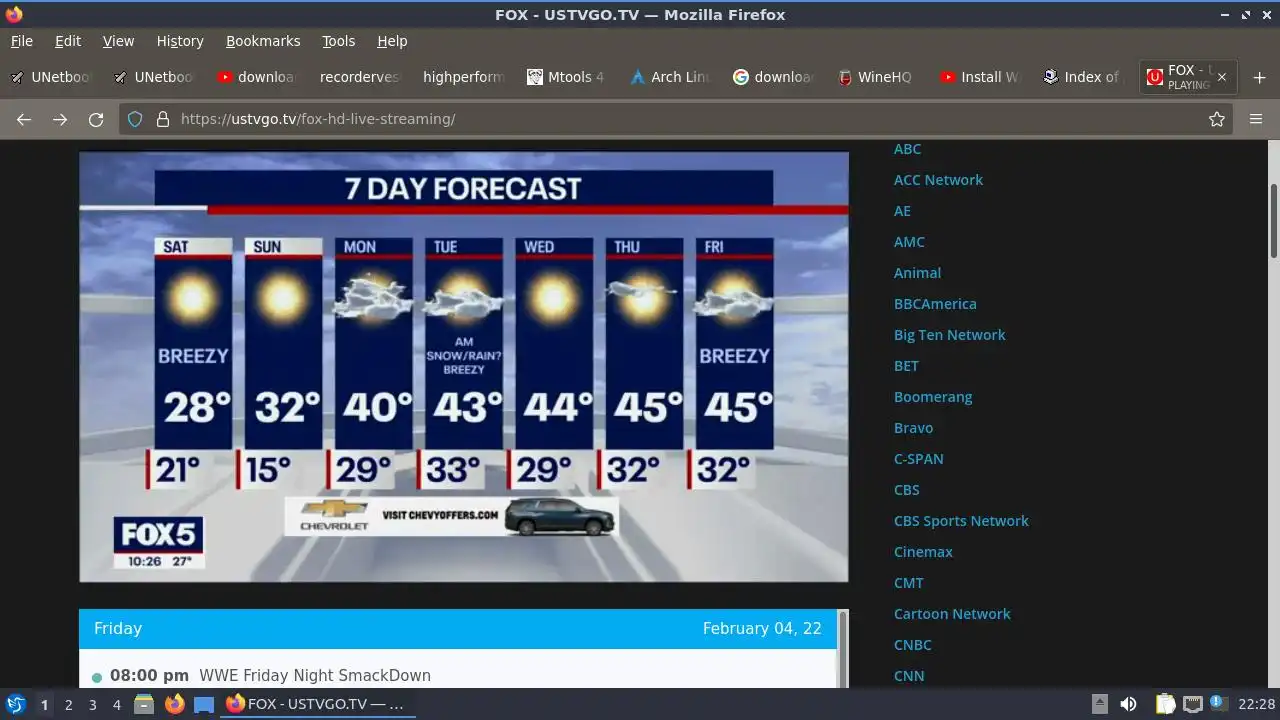Open the ACC Network channel link

coord(938,180)
